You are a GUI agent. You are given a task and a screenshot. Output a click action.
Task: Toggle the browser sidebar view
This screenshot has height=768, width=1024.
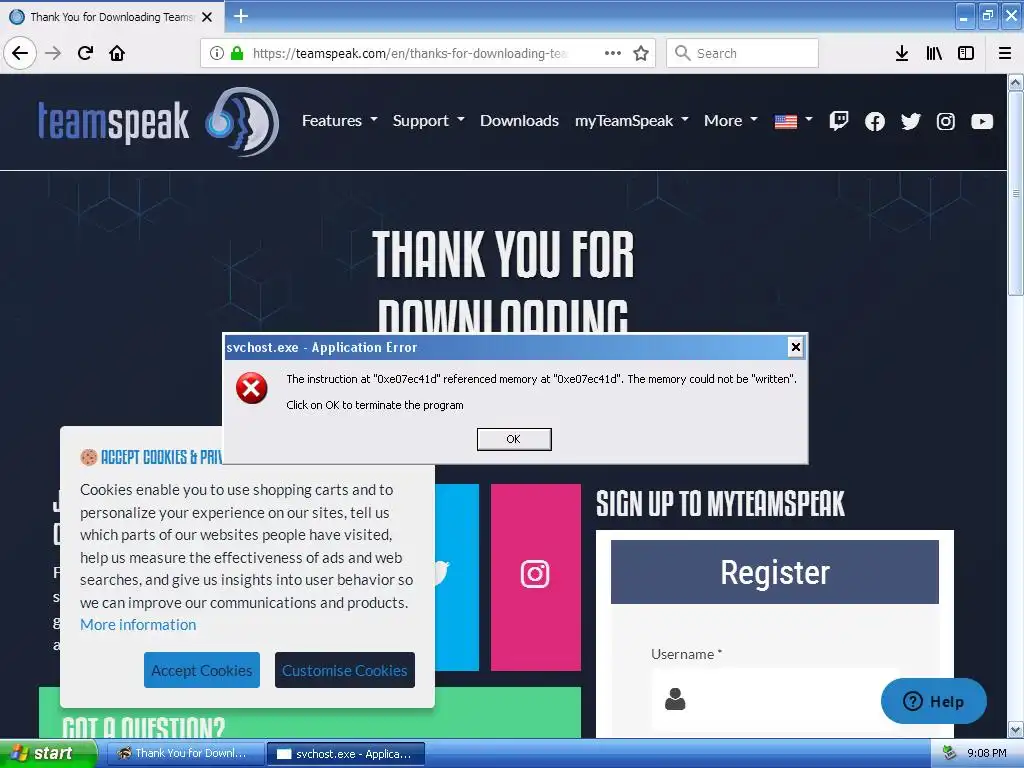tap(966, 53)
